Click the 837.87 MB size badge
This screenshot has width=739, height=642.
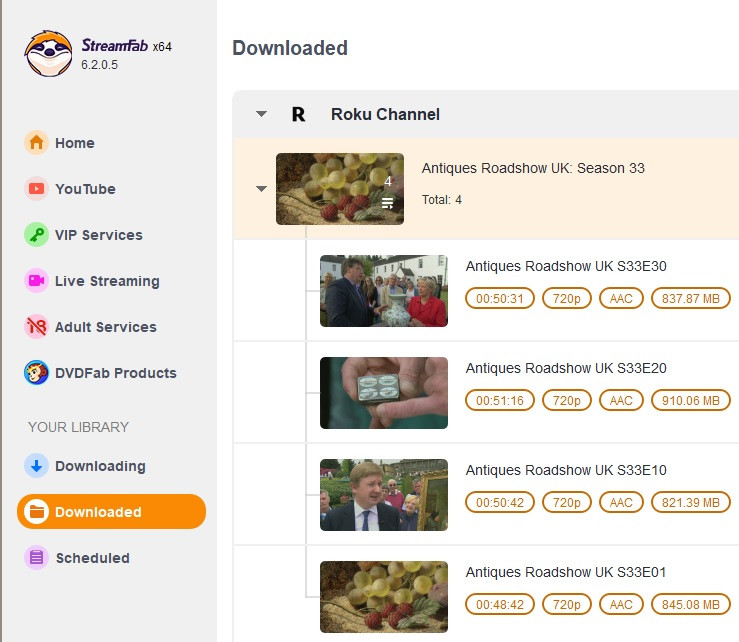[690, 298]
